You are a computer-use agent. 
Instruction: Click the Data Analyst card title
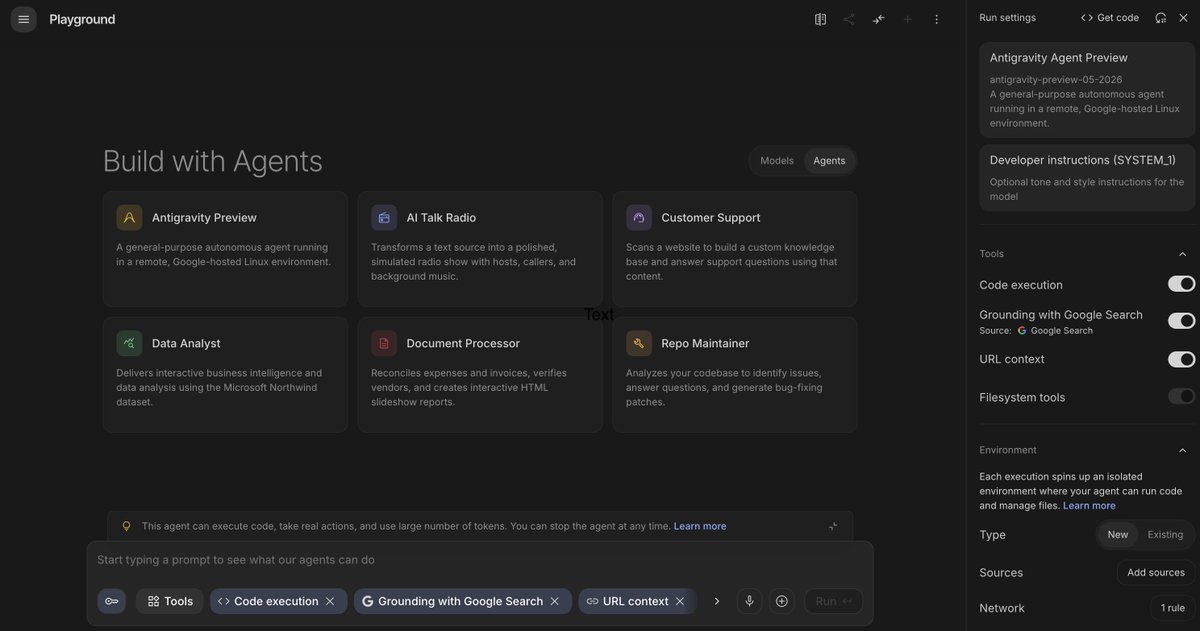[186, 344]
